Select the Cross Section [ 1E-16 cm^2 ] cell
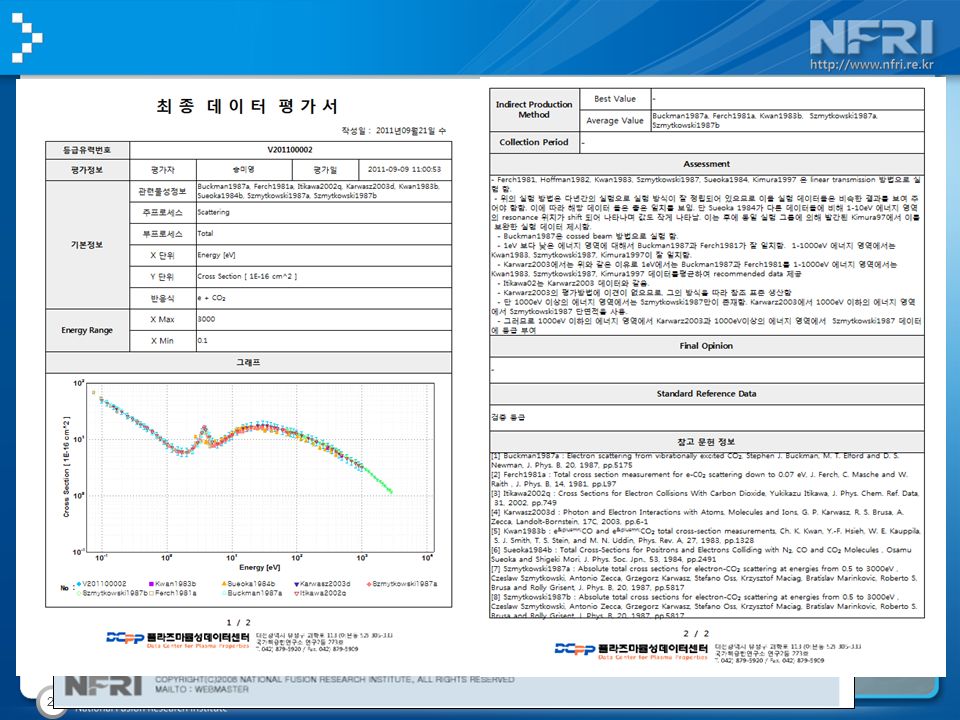The width and height of the screenshot is (960, 720). click(324, 277)
